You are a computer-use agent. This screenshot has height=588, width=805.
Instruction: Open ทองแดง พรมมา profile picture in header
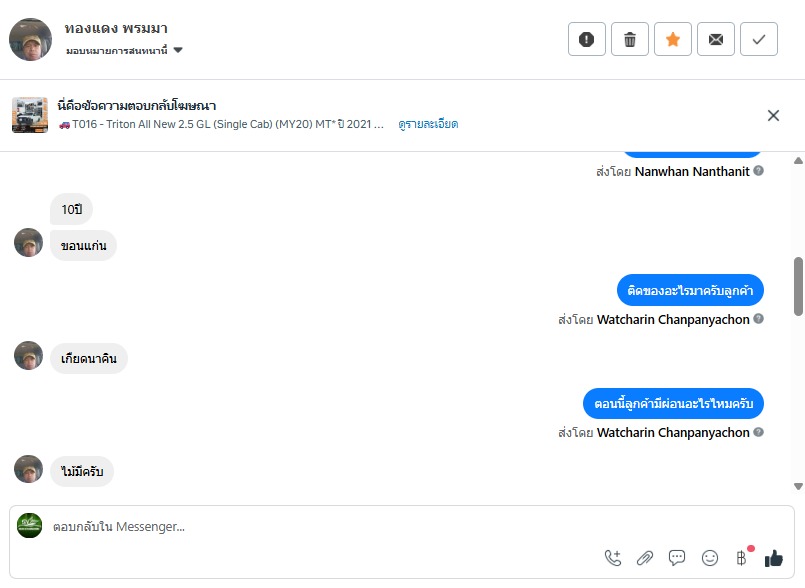pos(30,40)
